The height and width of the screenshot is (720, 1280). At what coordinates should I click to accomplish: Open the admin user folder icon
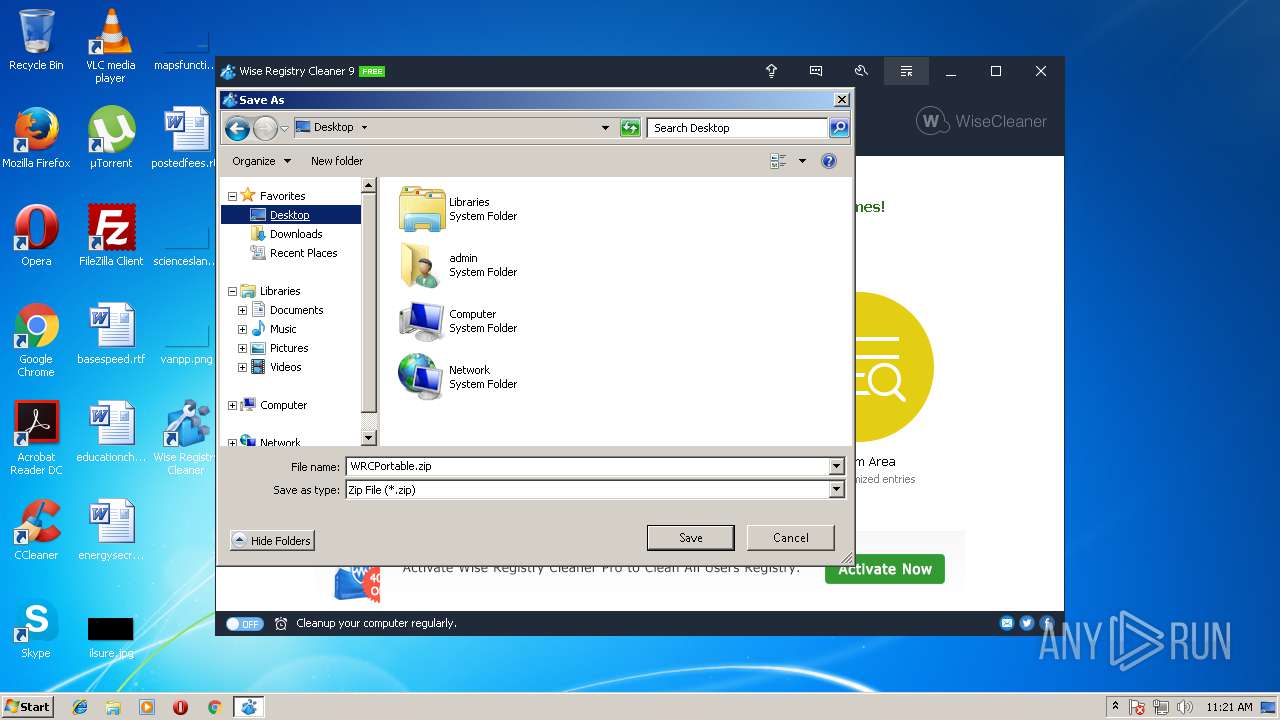pos(422,265)
